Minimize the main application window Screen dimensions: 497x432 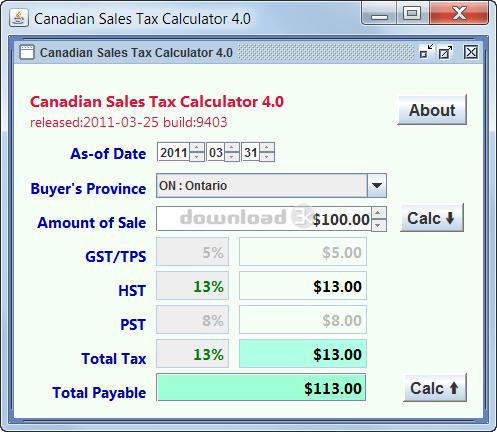coord(379,14)
